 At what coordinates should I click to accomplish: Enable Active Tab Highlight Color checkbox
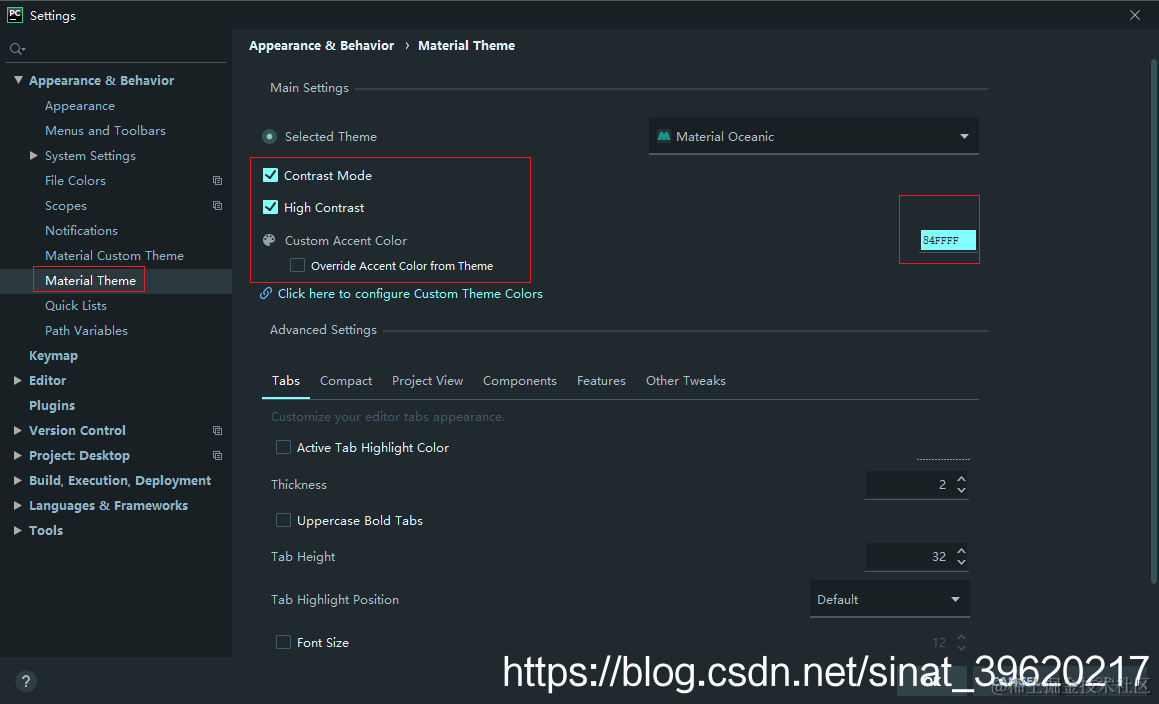[283, 447]
